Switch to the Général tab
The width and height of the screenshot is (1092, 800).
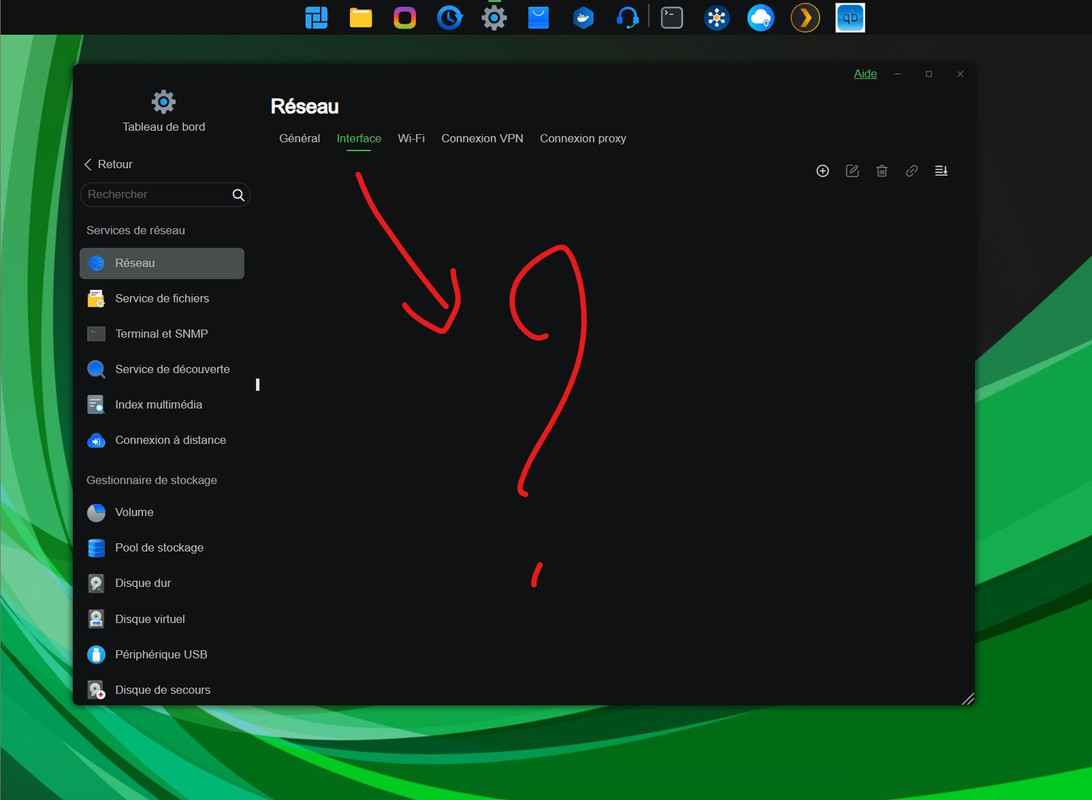(299, 139)
